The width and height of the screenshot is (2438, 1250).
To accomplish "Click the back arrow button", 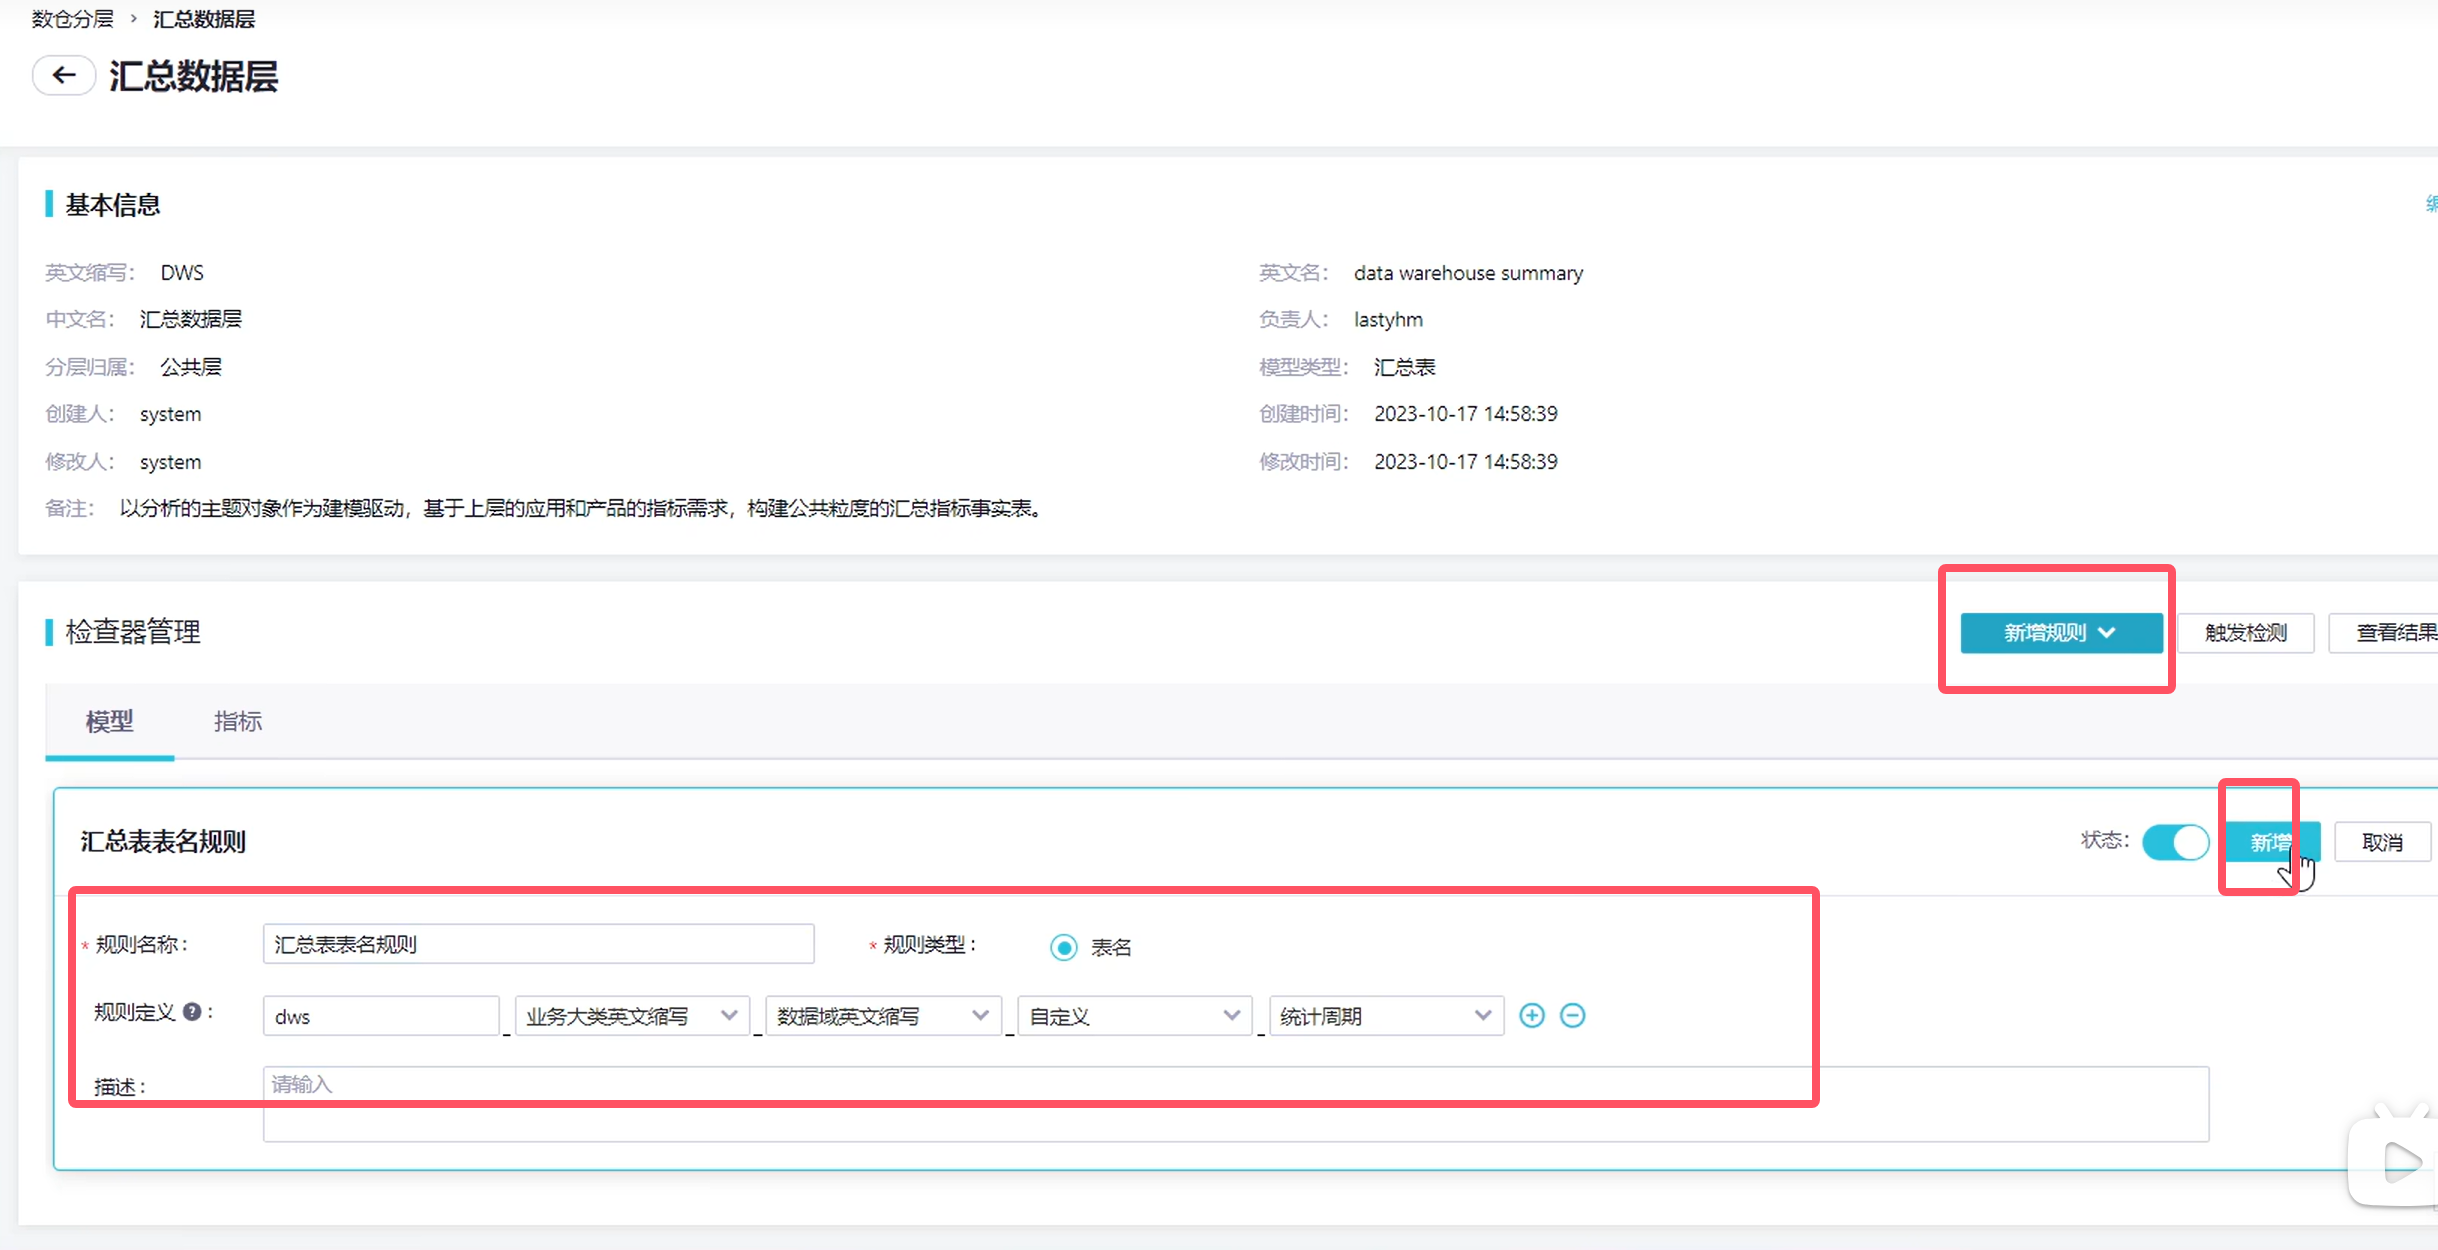I will click(x=64, y=75).
